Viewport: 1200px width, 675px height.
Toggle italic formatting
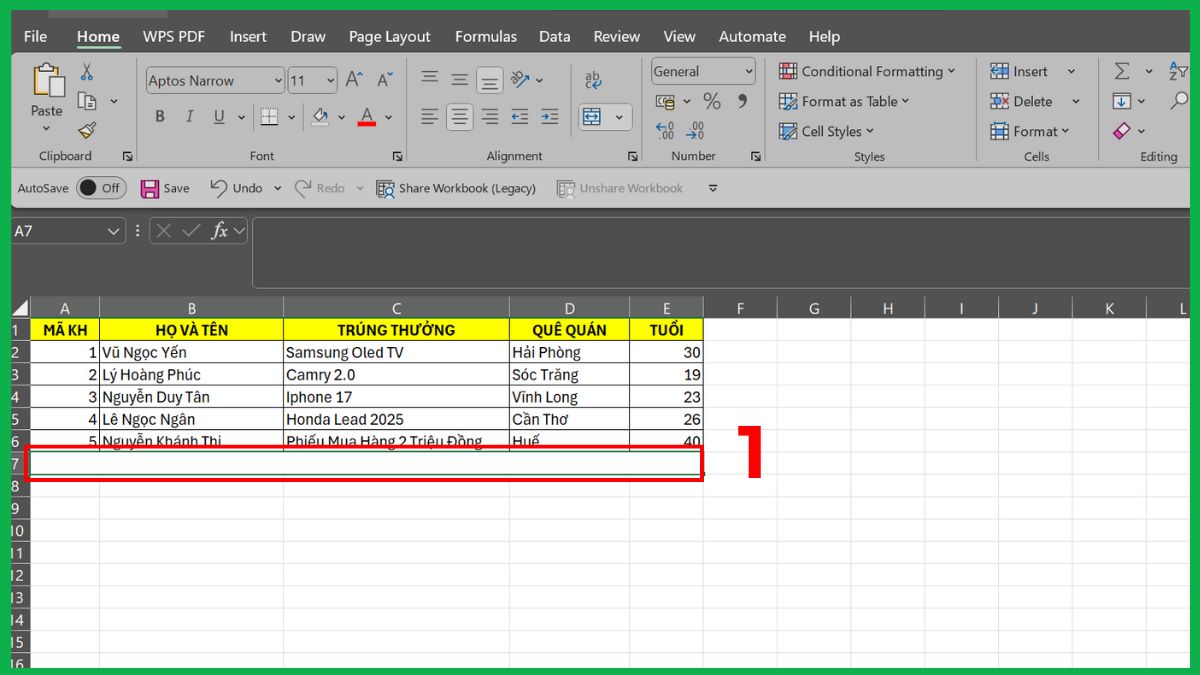tap(189, 116)
